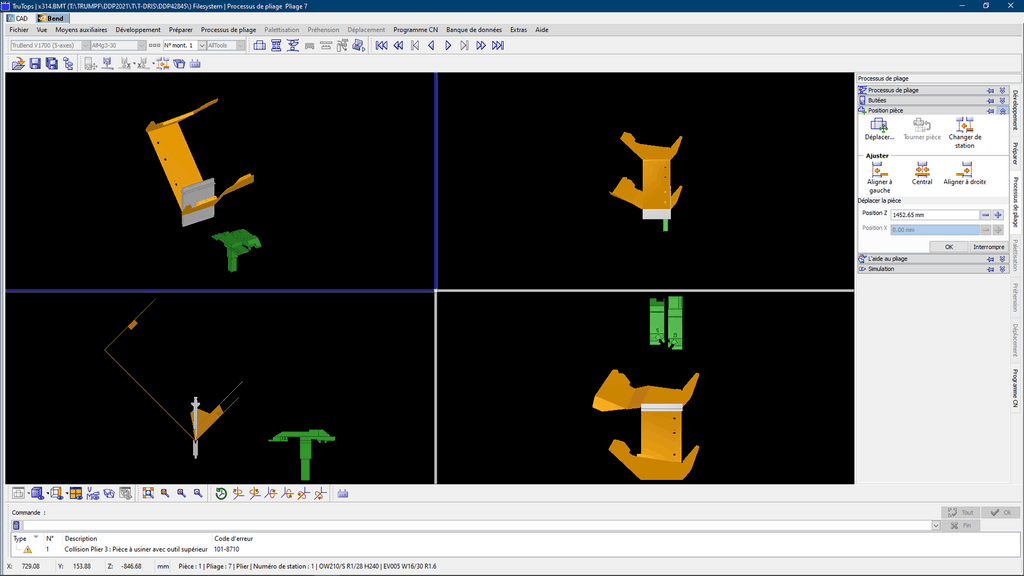Click the OK button in Position panel
Screen dimensions: 1024x576
pos(948,247)
